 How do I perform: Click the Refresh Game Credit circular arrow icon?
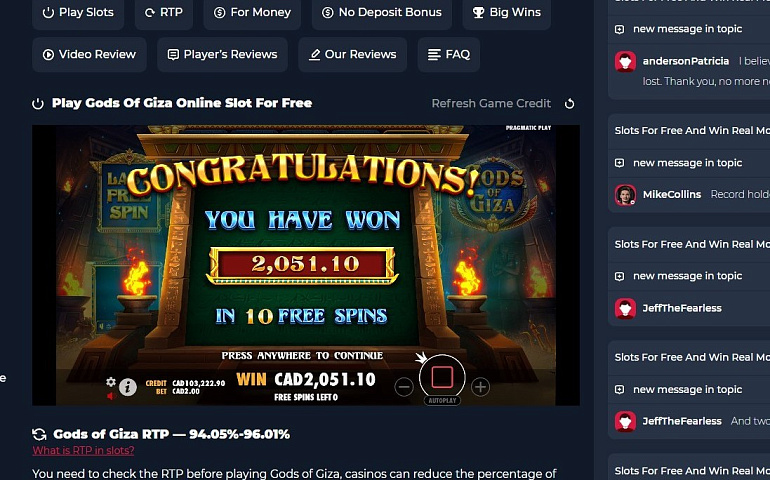pyautogui.click(x=570, y=104)
